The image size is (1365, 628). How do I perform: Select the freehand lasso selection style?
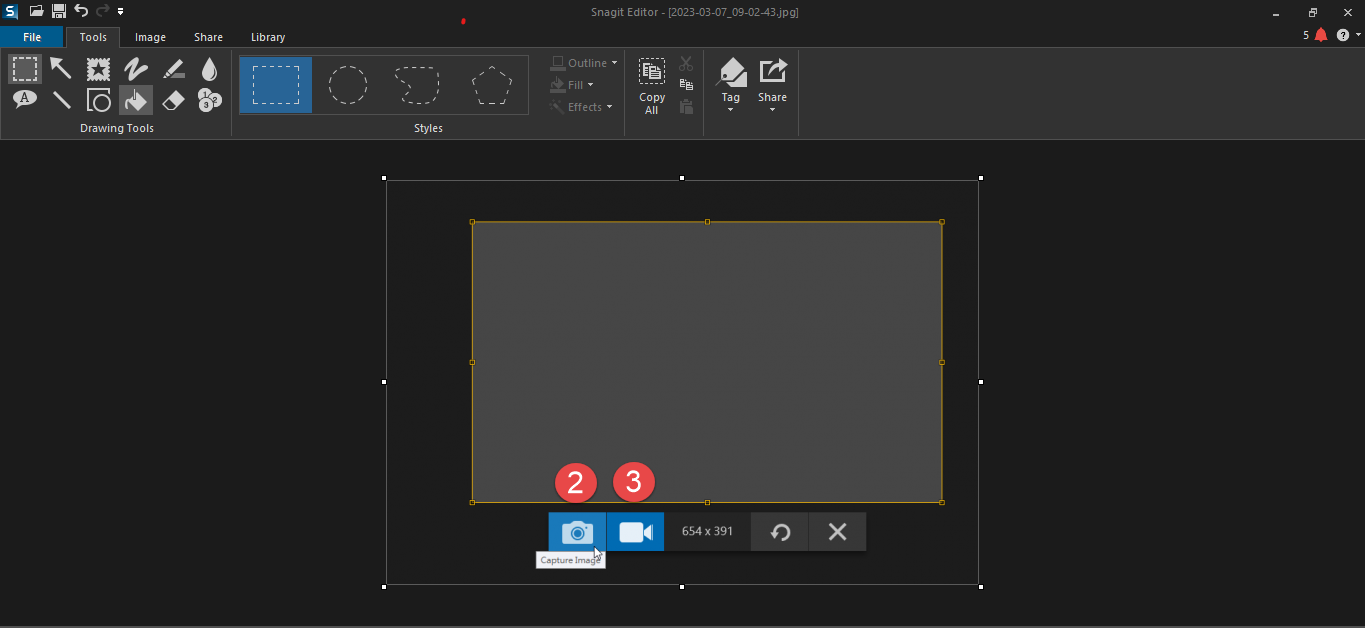[417, 85]
